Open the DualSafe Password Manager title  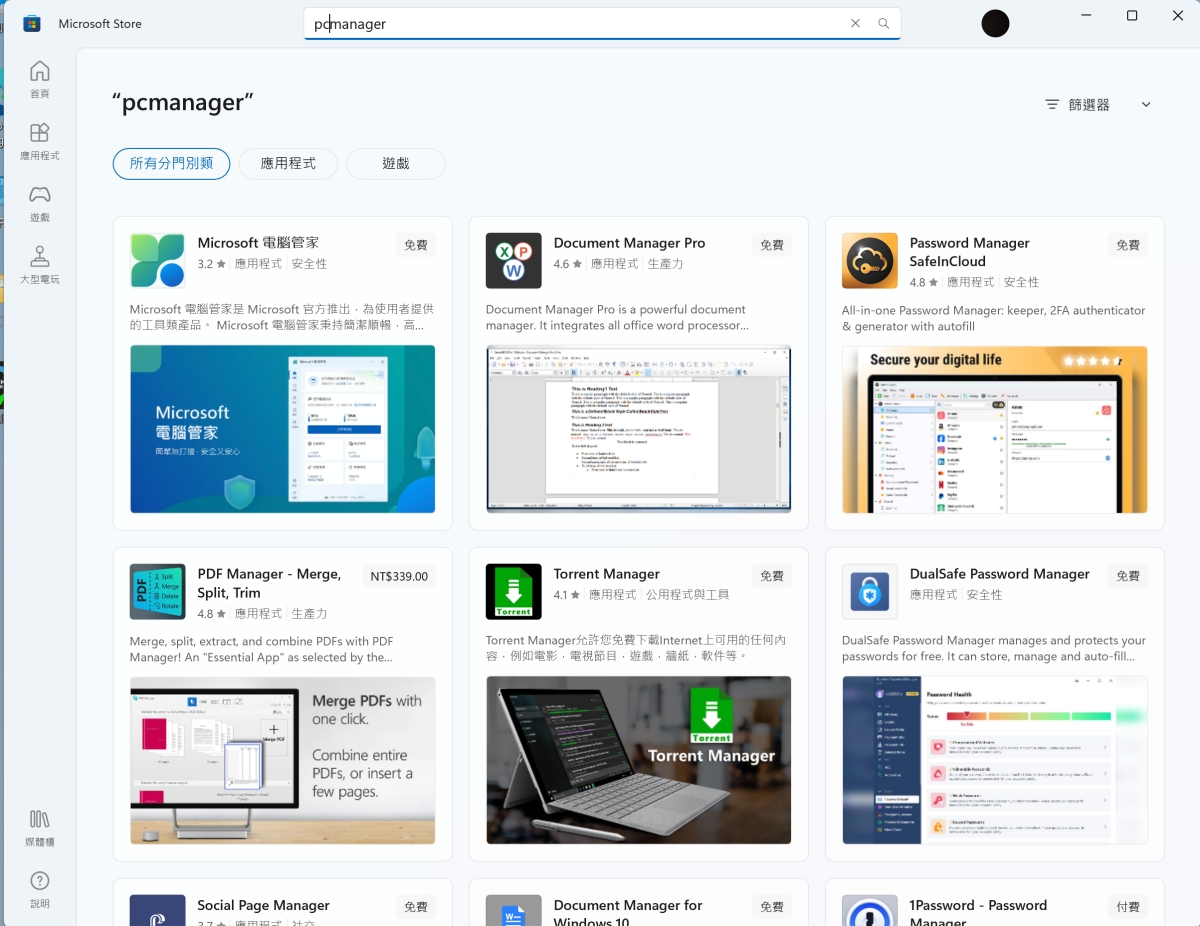point(999,574)
